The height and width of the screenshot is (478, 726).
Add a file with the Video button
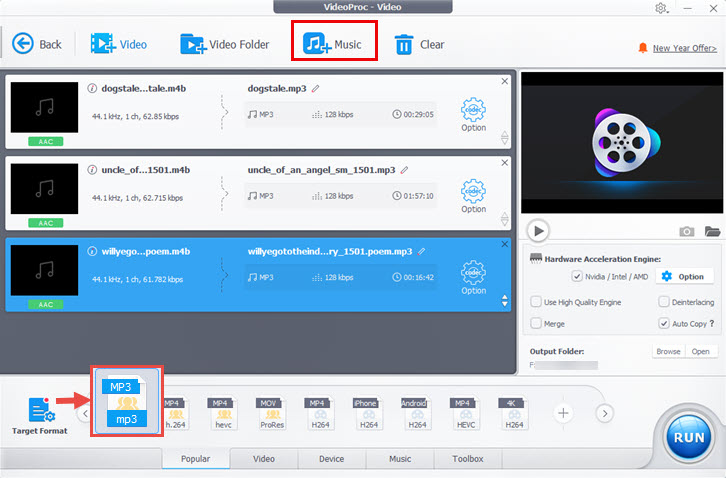[119, 44]
